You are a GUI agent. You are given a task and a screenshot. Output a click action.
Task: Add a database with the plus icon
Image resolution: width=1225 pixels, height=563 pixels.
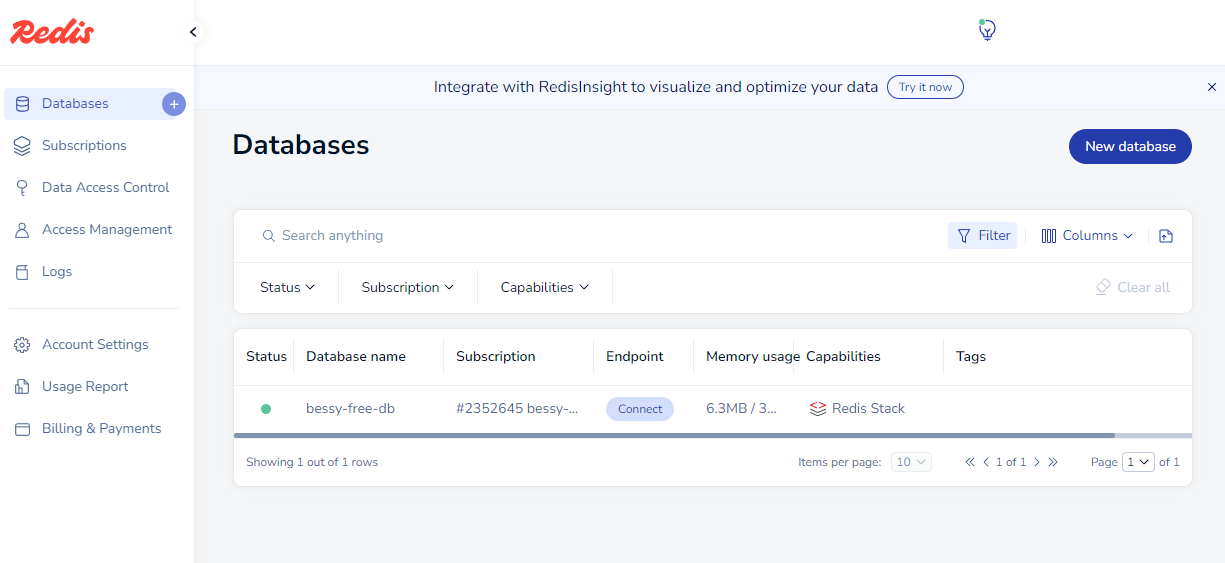pos(174,103)
